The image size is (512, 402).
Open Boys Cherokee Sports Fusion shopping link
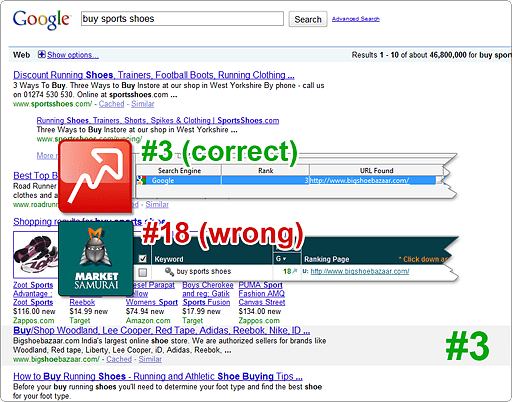tap(208, 294)
